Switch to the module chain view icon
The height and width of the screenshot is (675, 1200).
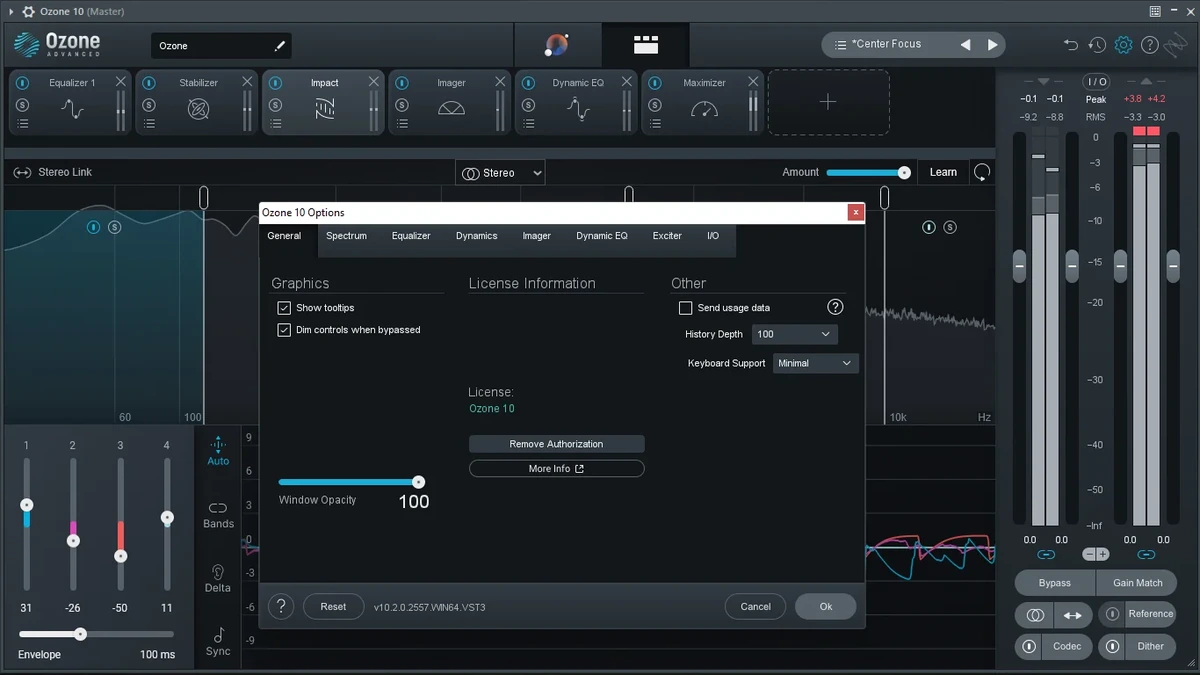pyautogui.click(x=646, y=45)
